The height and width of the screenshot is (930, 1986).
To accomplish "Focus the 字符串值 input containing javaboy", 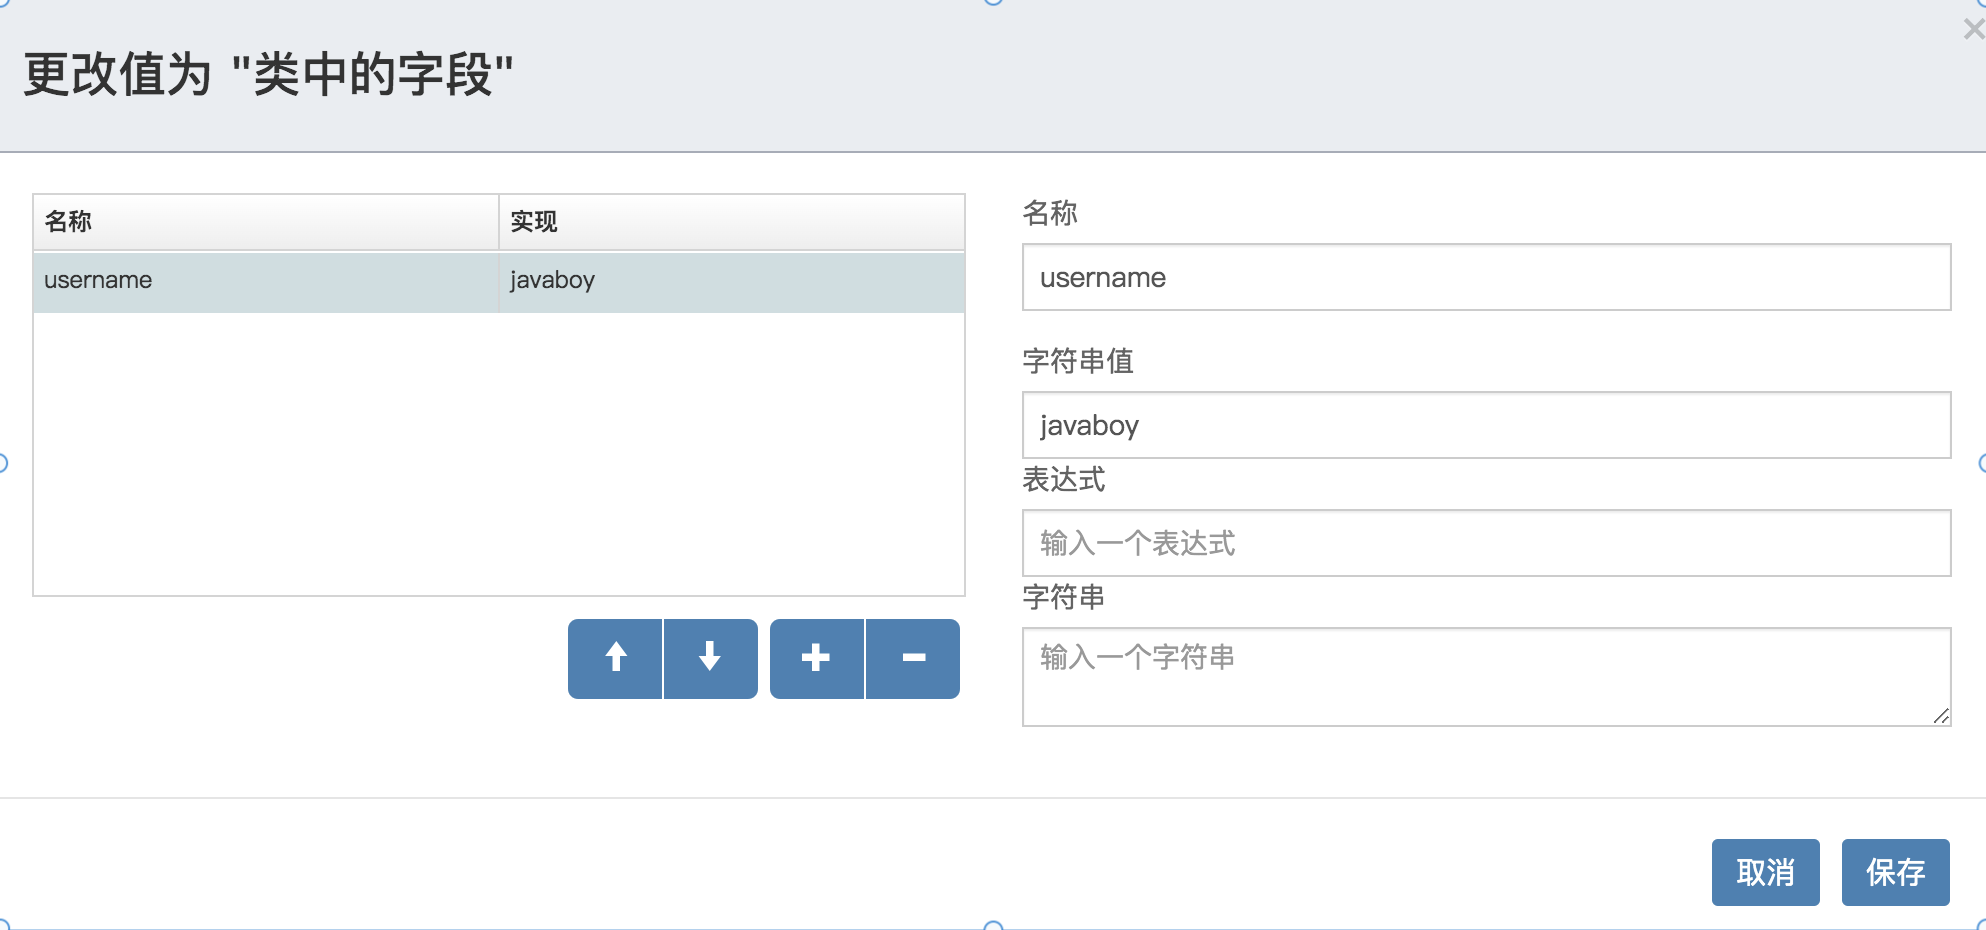I will point(1486,426).
